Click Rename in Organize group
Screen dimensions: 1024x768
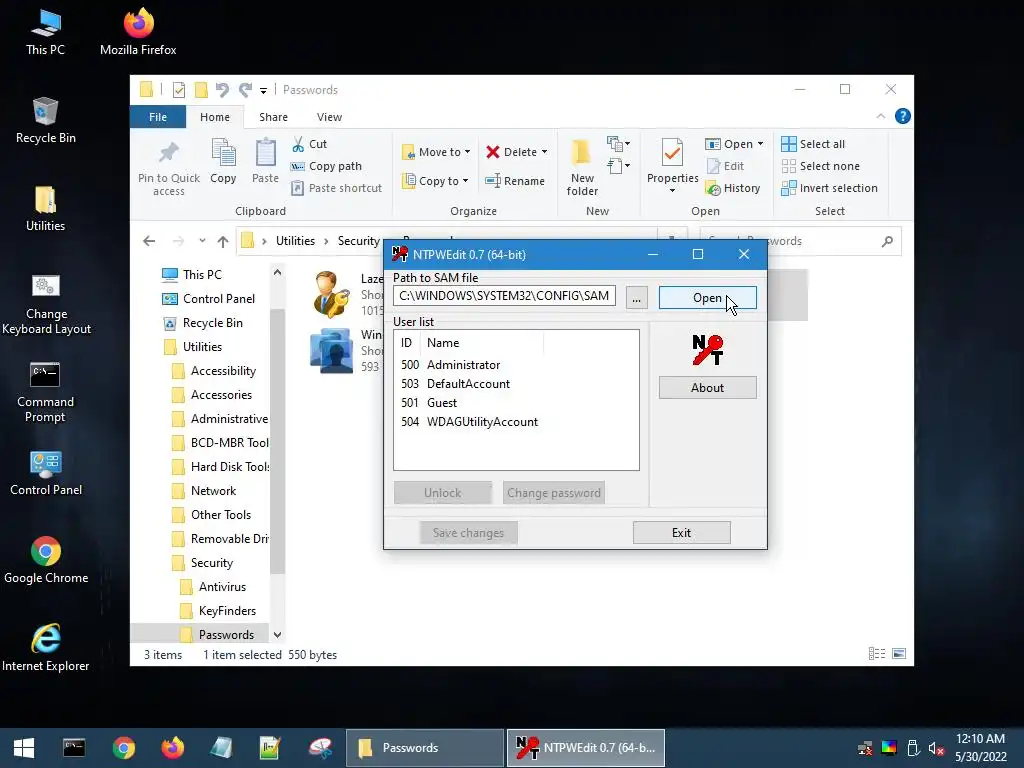tap(515, 181)
